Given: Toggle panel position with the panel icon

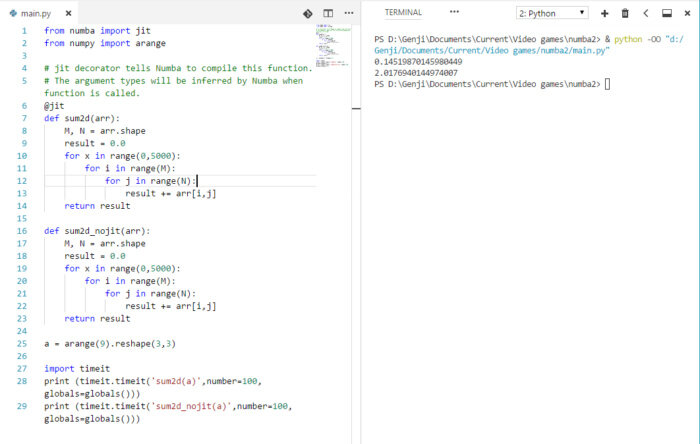Looking at the screenshot, I should point(667,13).
